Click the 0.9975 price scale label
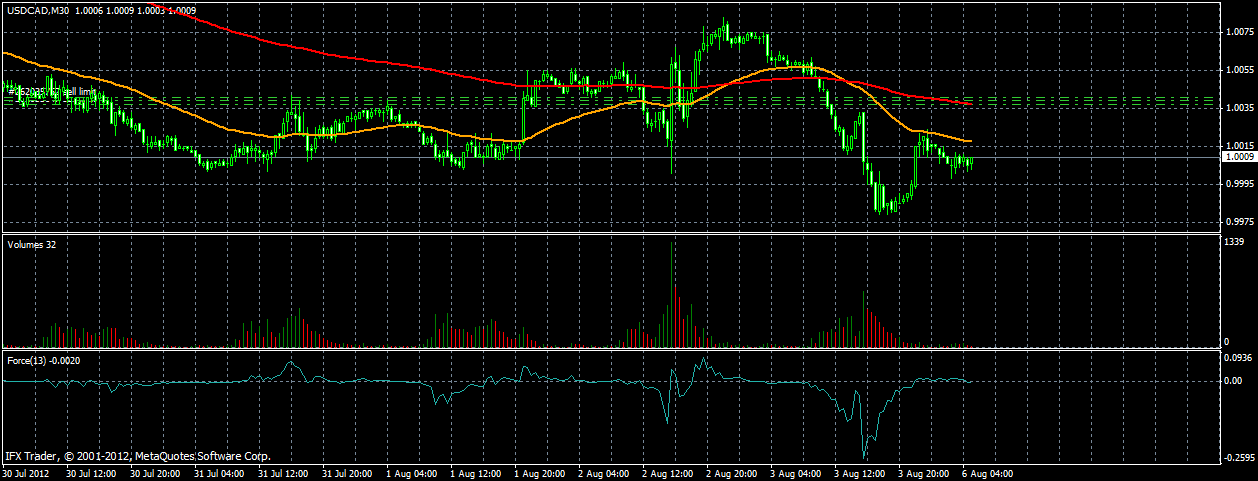Screen dimensions: 1258x481 1240,222
